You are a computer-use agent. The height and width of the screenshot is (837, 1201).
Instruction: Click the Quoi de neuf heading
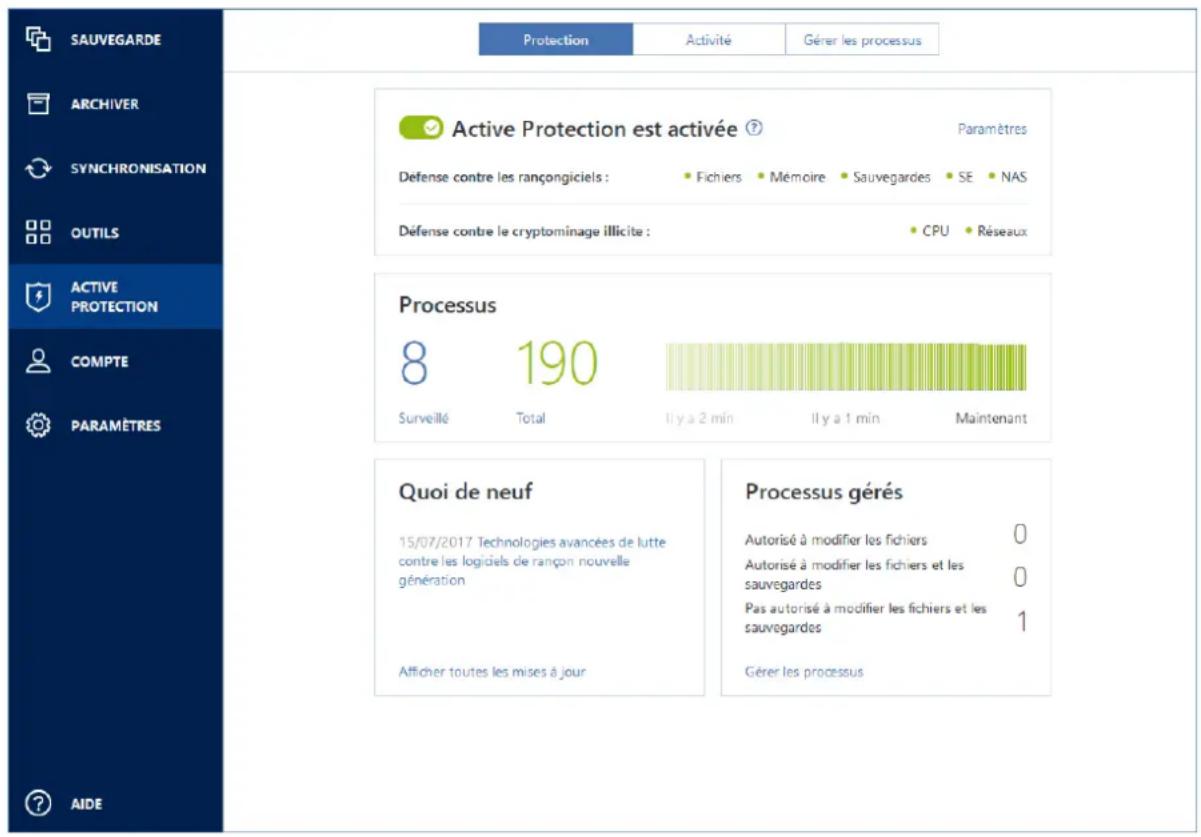(x=465, y=491)
